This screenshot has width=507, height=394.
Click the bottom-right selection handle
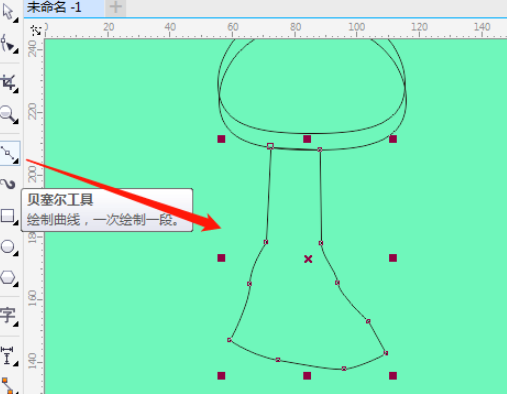pos(393,376)
